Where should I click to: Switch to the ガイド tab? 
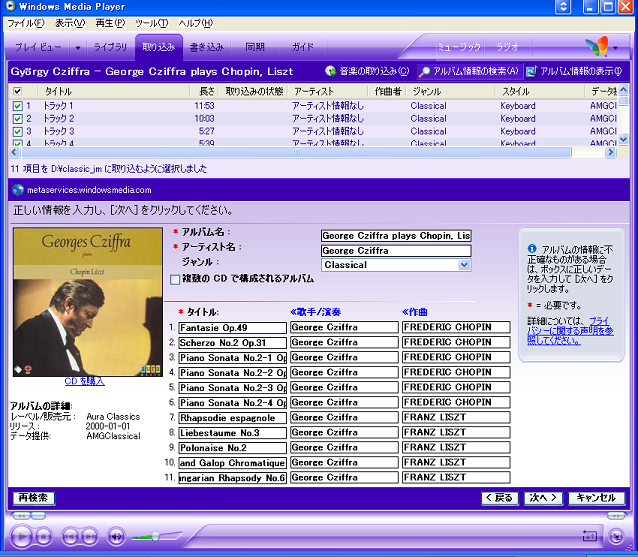[303, 47]
